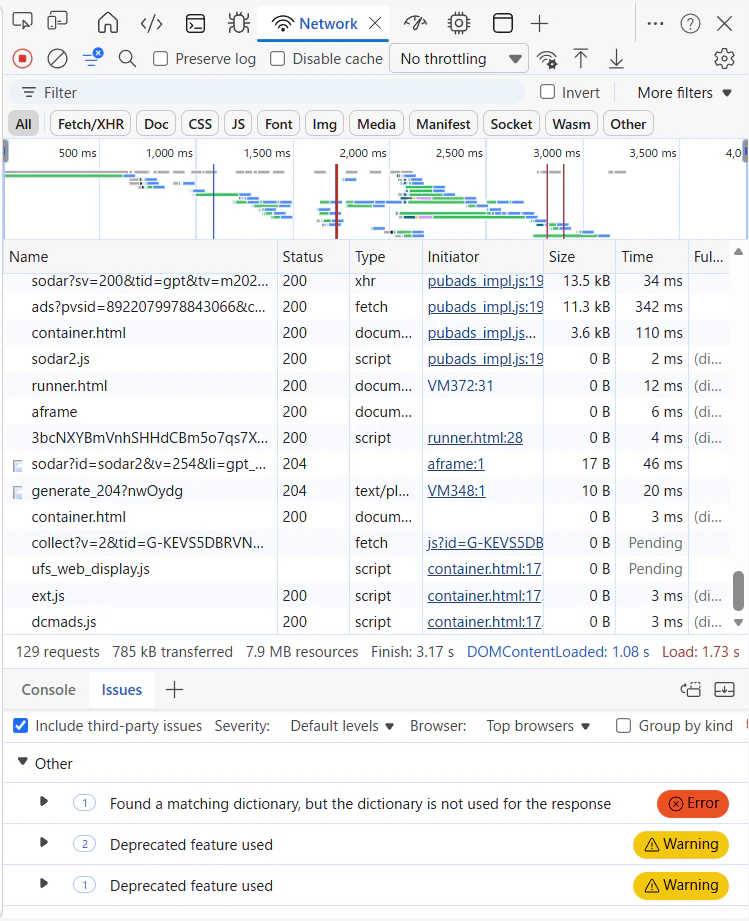Select the JS filter chip
Screen dimensions: 749x921
coord(238,124)
